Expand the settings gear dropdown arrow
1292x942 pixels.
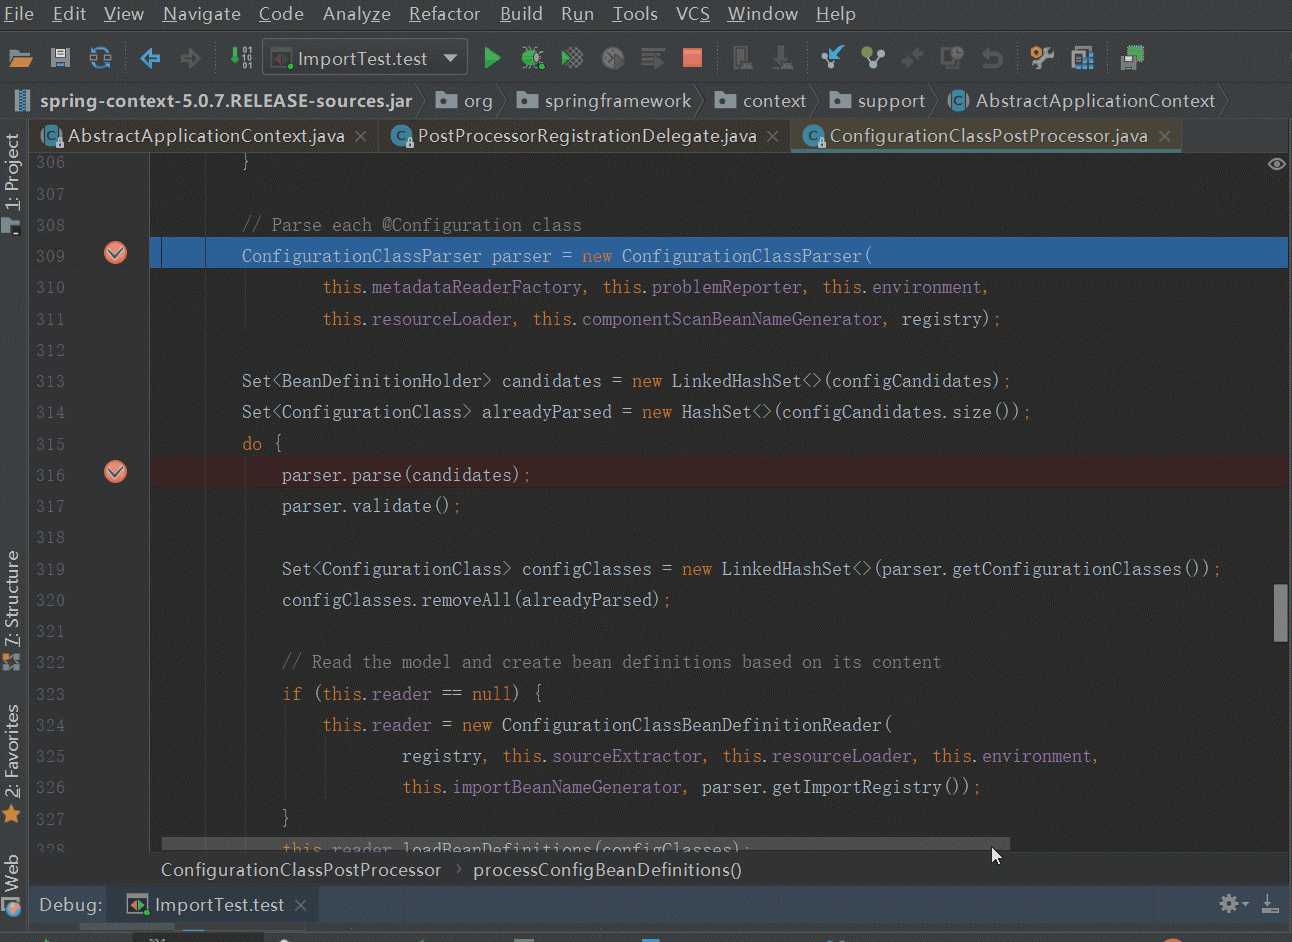coord(1245,904)
